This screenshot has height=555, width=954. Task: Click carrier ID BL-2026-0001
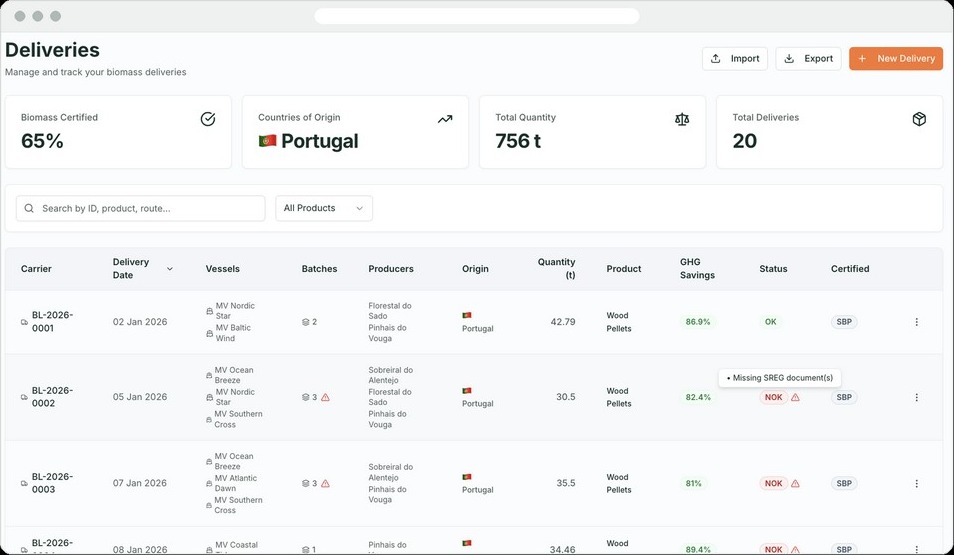(x=52, y=321)
